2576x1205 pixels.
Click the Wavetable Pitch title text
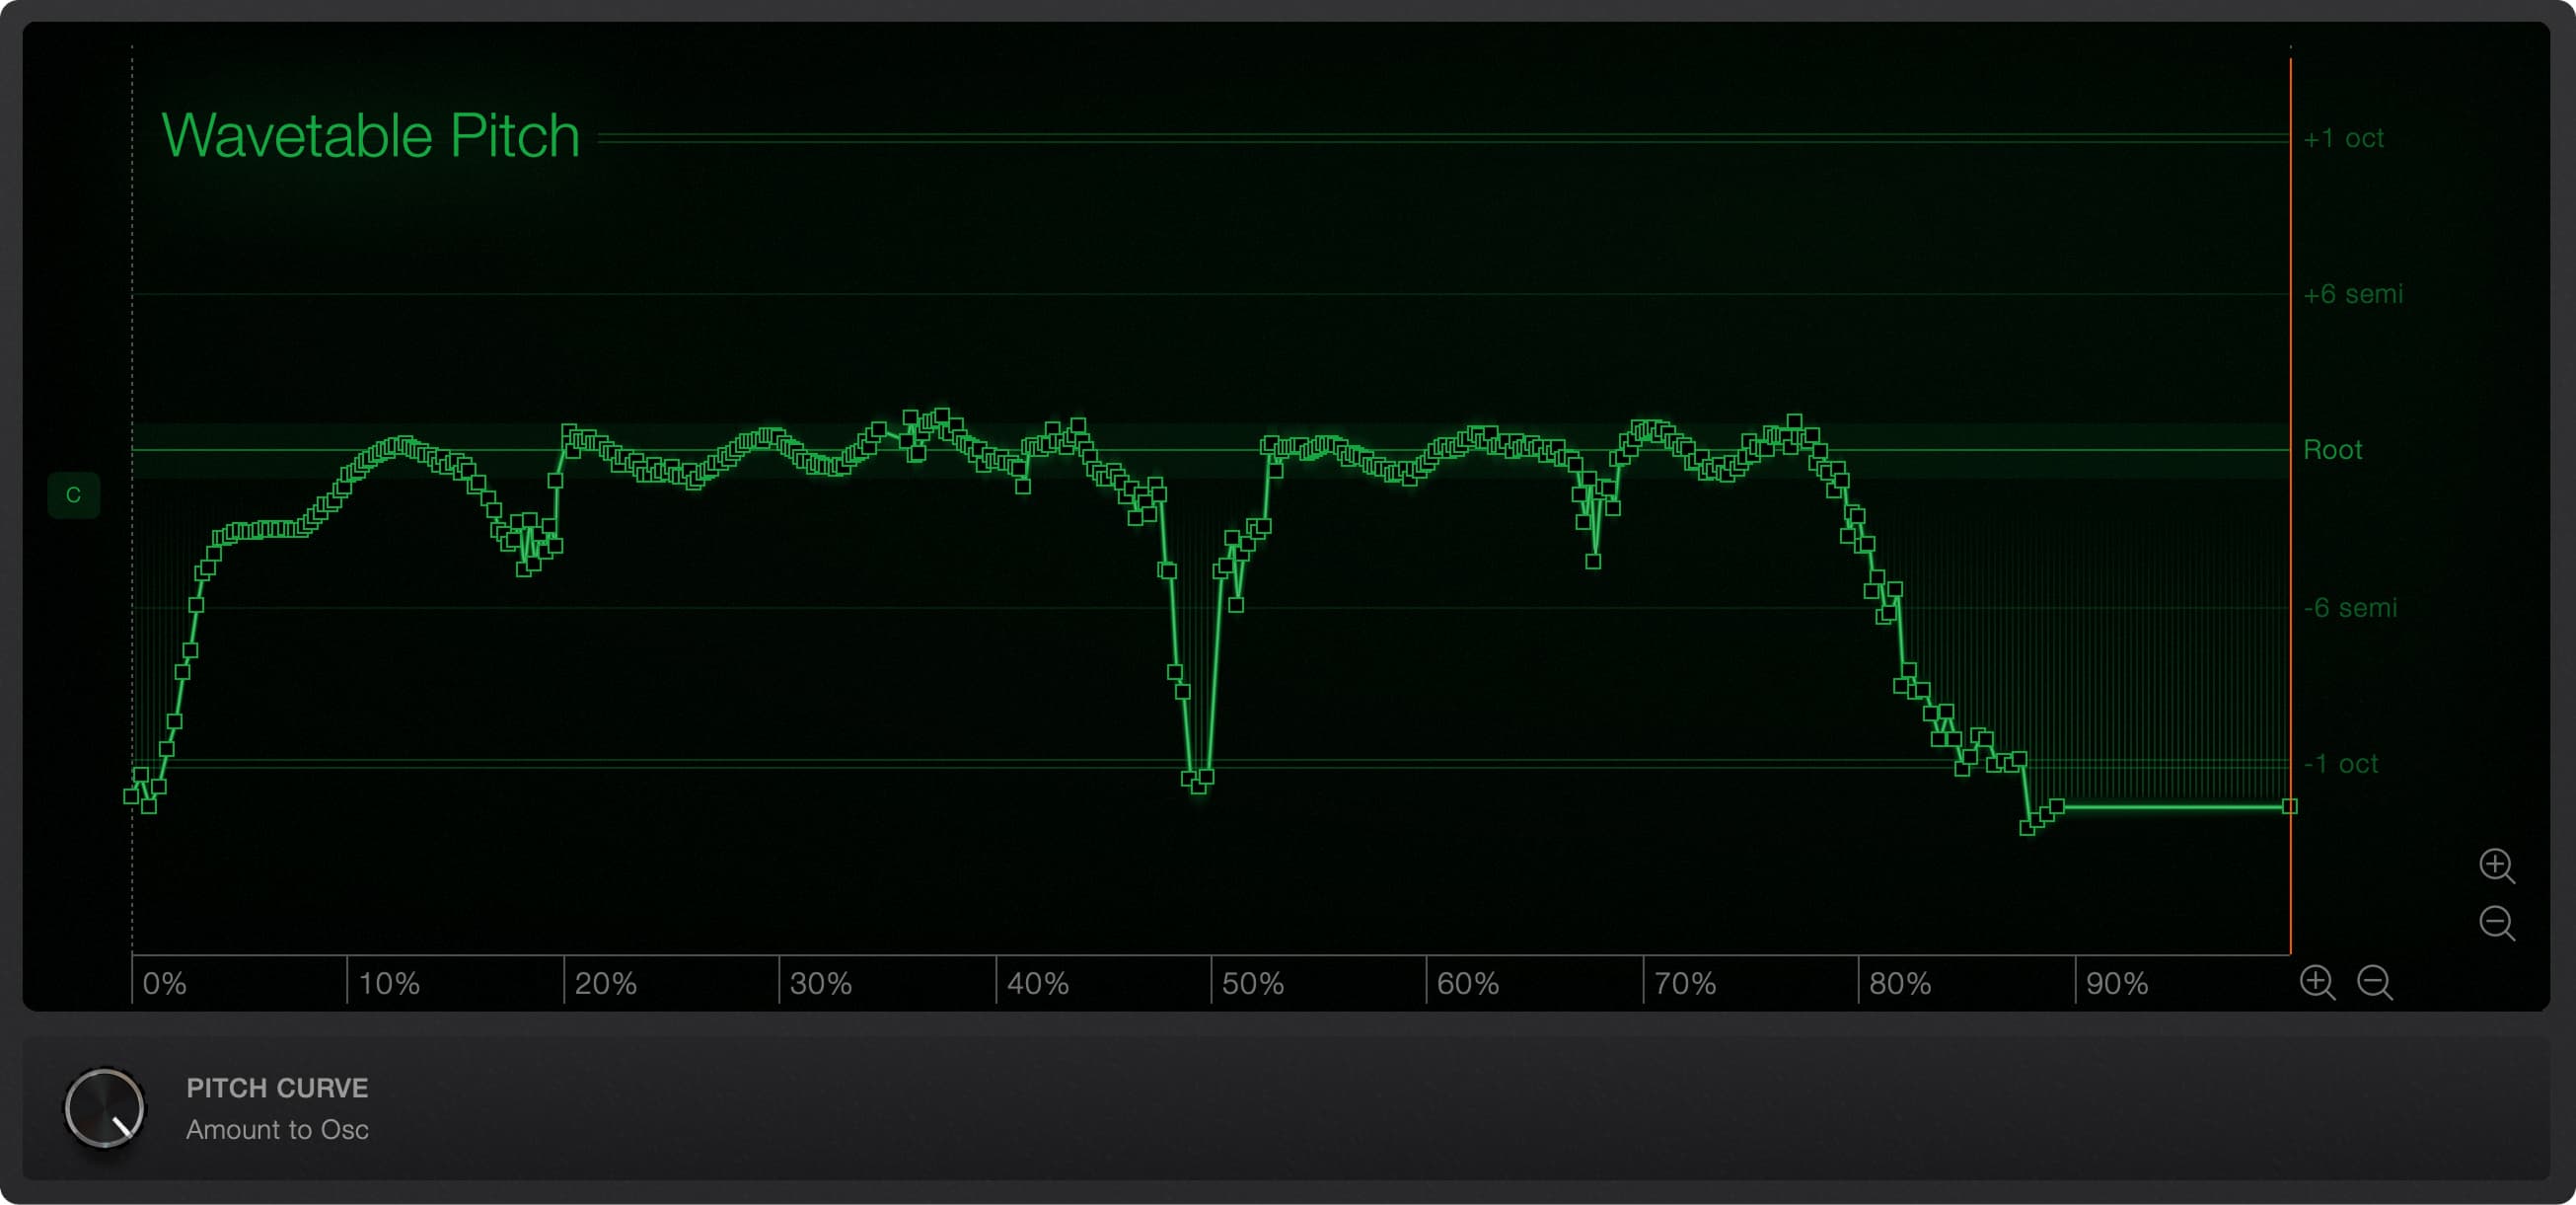point(370,135)
